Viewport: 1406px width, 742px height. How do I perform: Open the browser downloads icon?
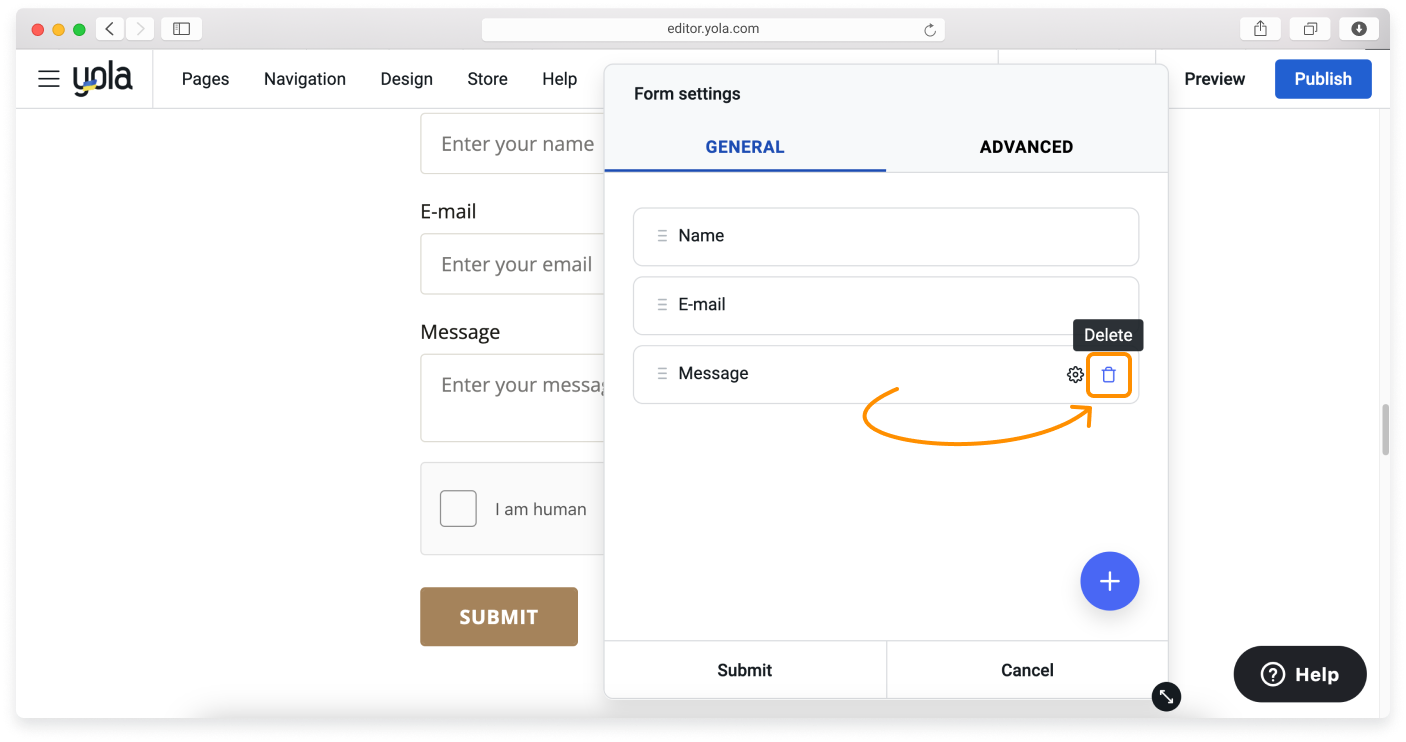tap(1358, 29)
